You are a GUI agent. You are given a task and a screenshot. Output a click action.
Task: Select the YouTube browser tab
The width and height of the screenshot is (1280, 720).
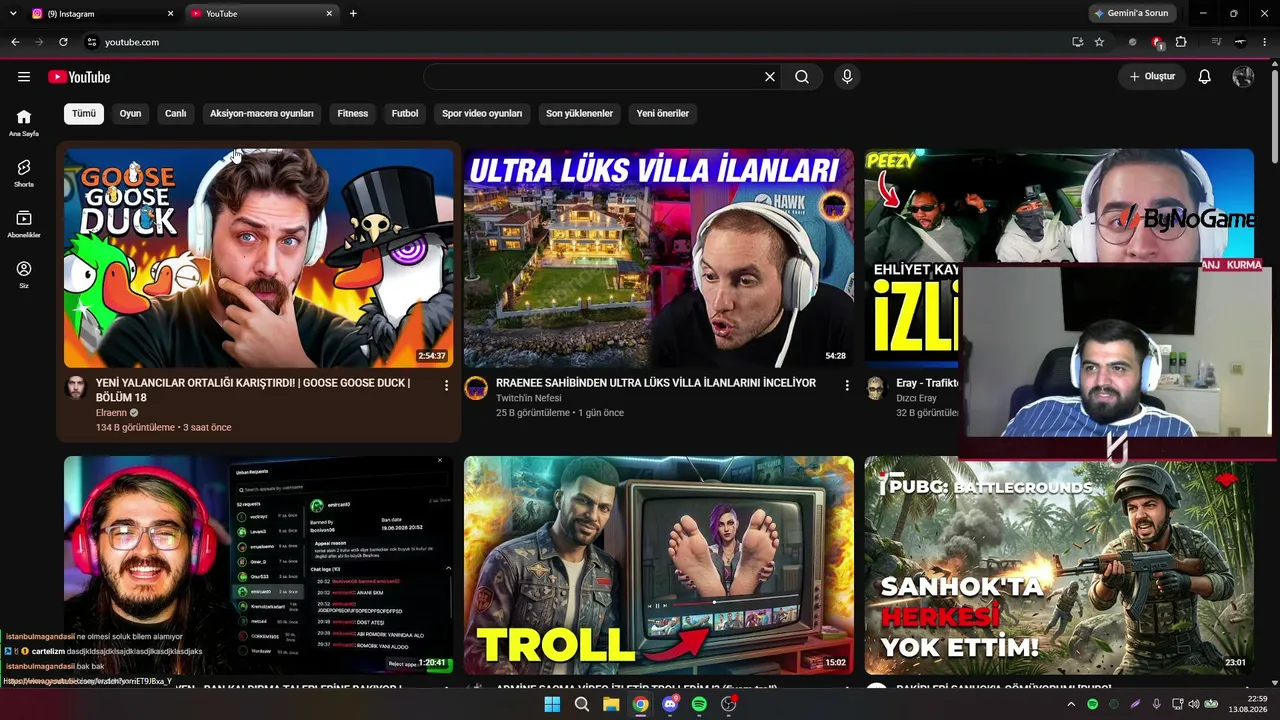point(262,14)
